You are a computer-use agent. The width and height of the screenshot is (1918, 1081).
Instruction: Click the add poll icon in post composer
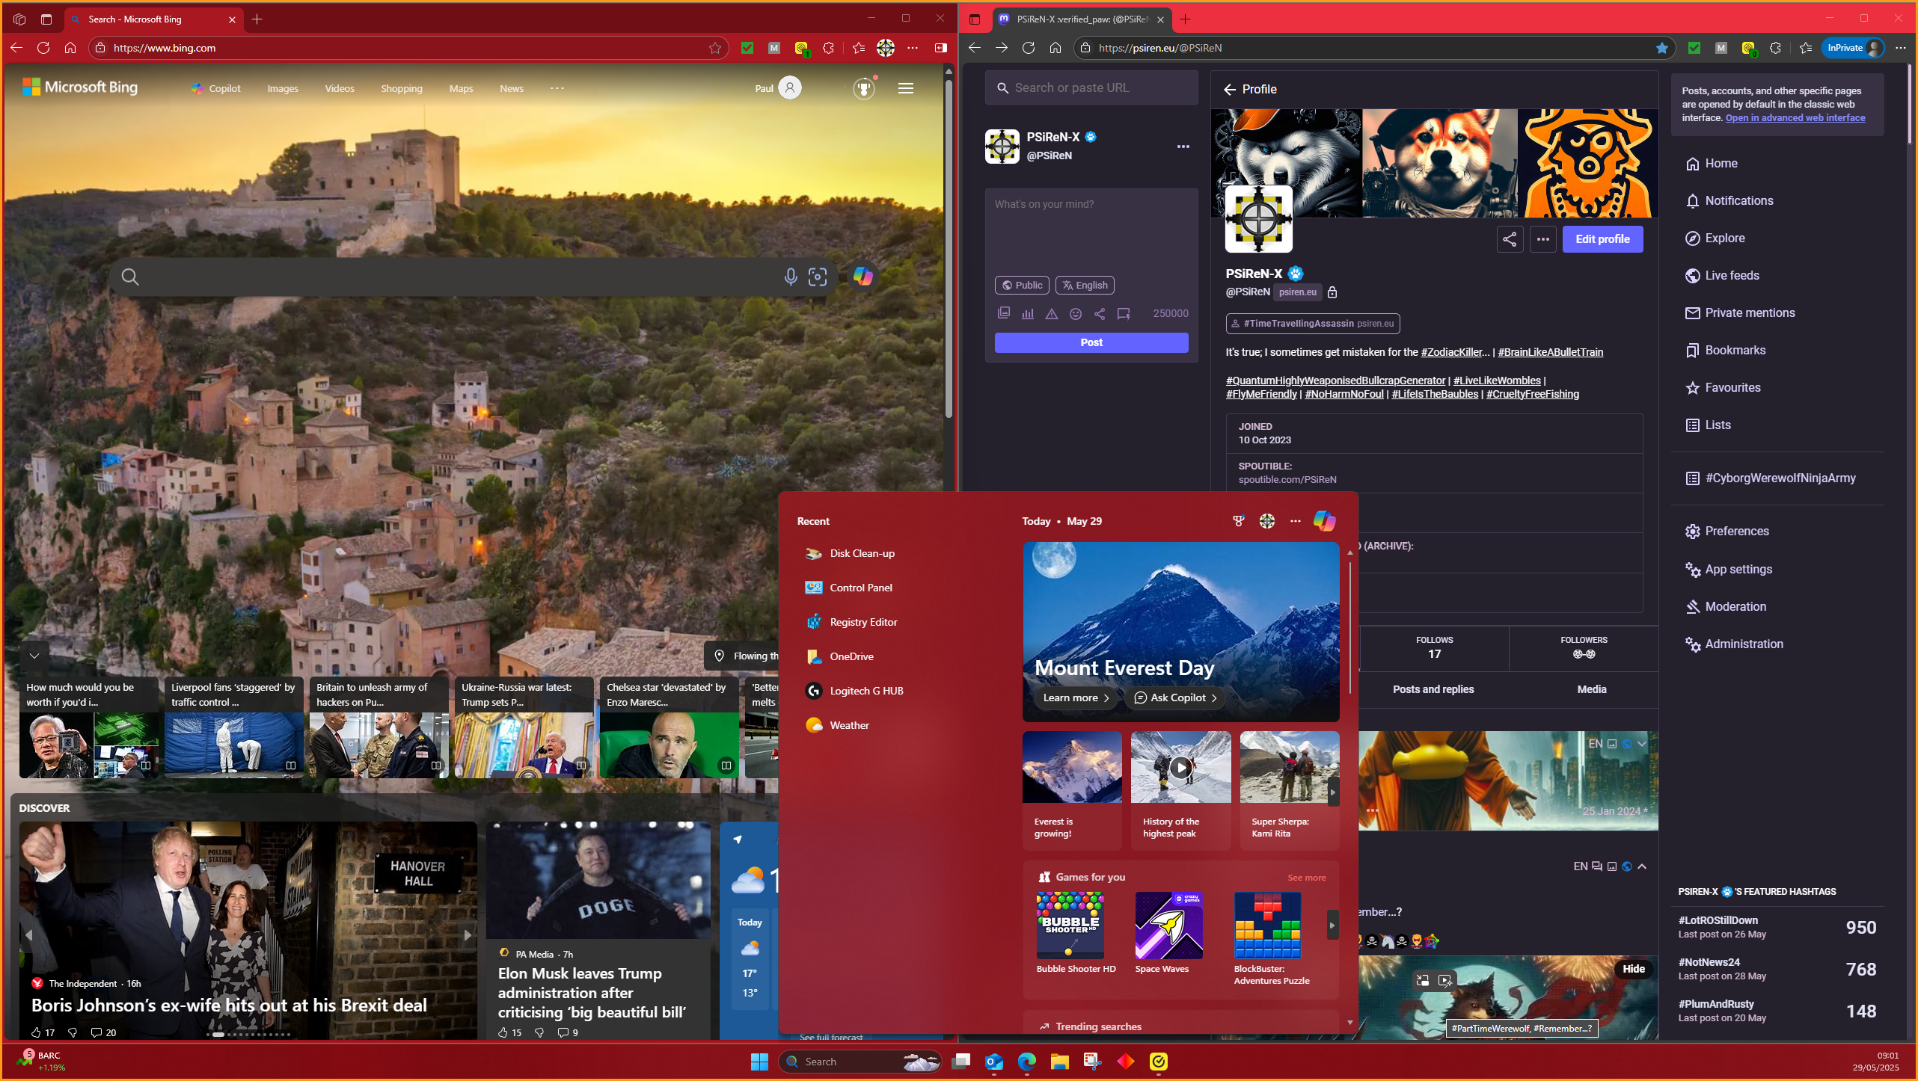tap(1028, 313)
